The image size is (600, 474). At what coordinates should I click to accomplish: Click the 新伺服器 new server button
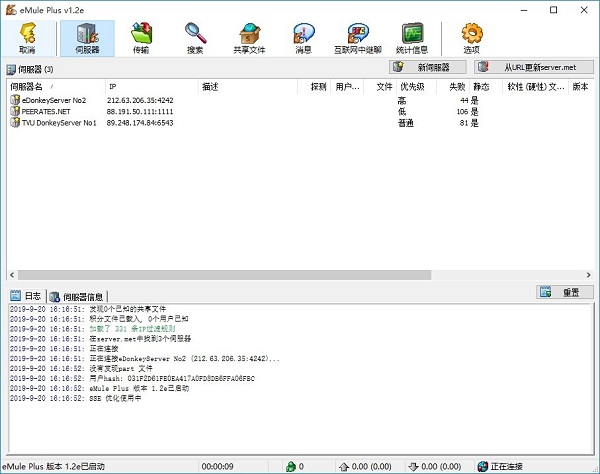(428, 67)
